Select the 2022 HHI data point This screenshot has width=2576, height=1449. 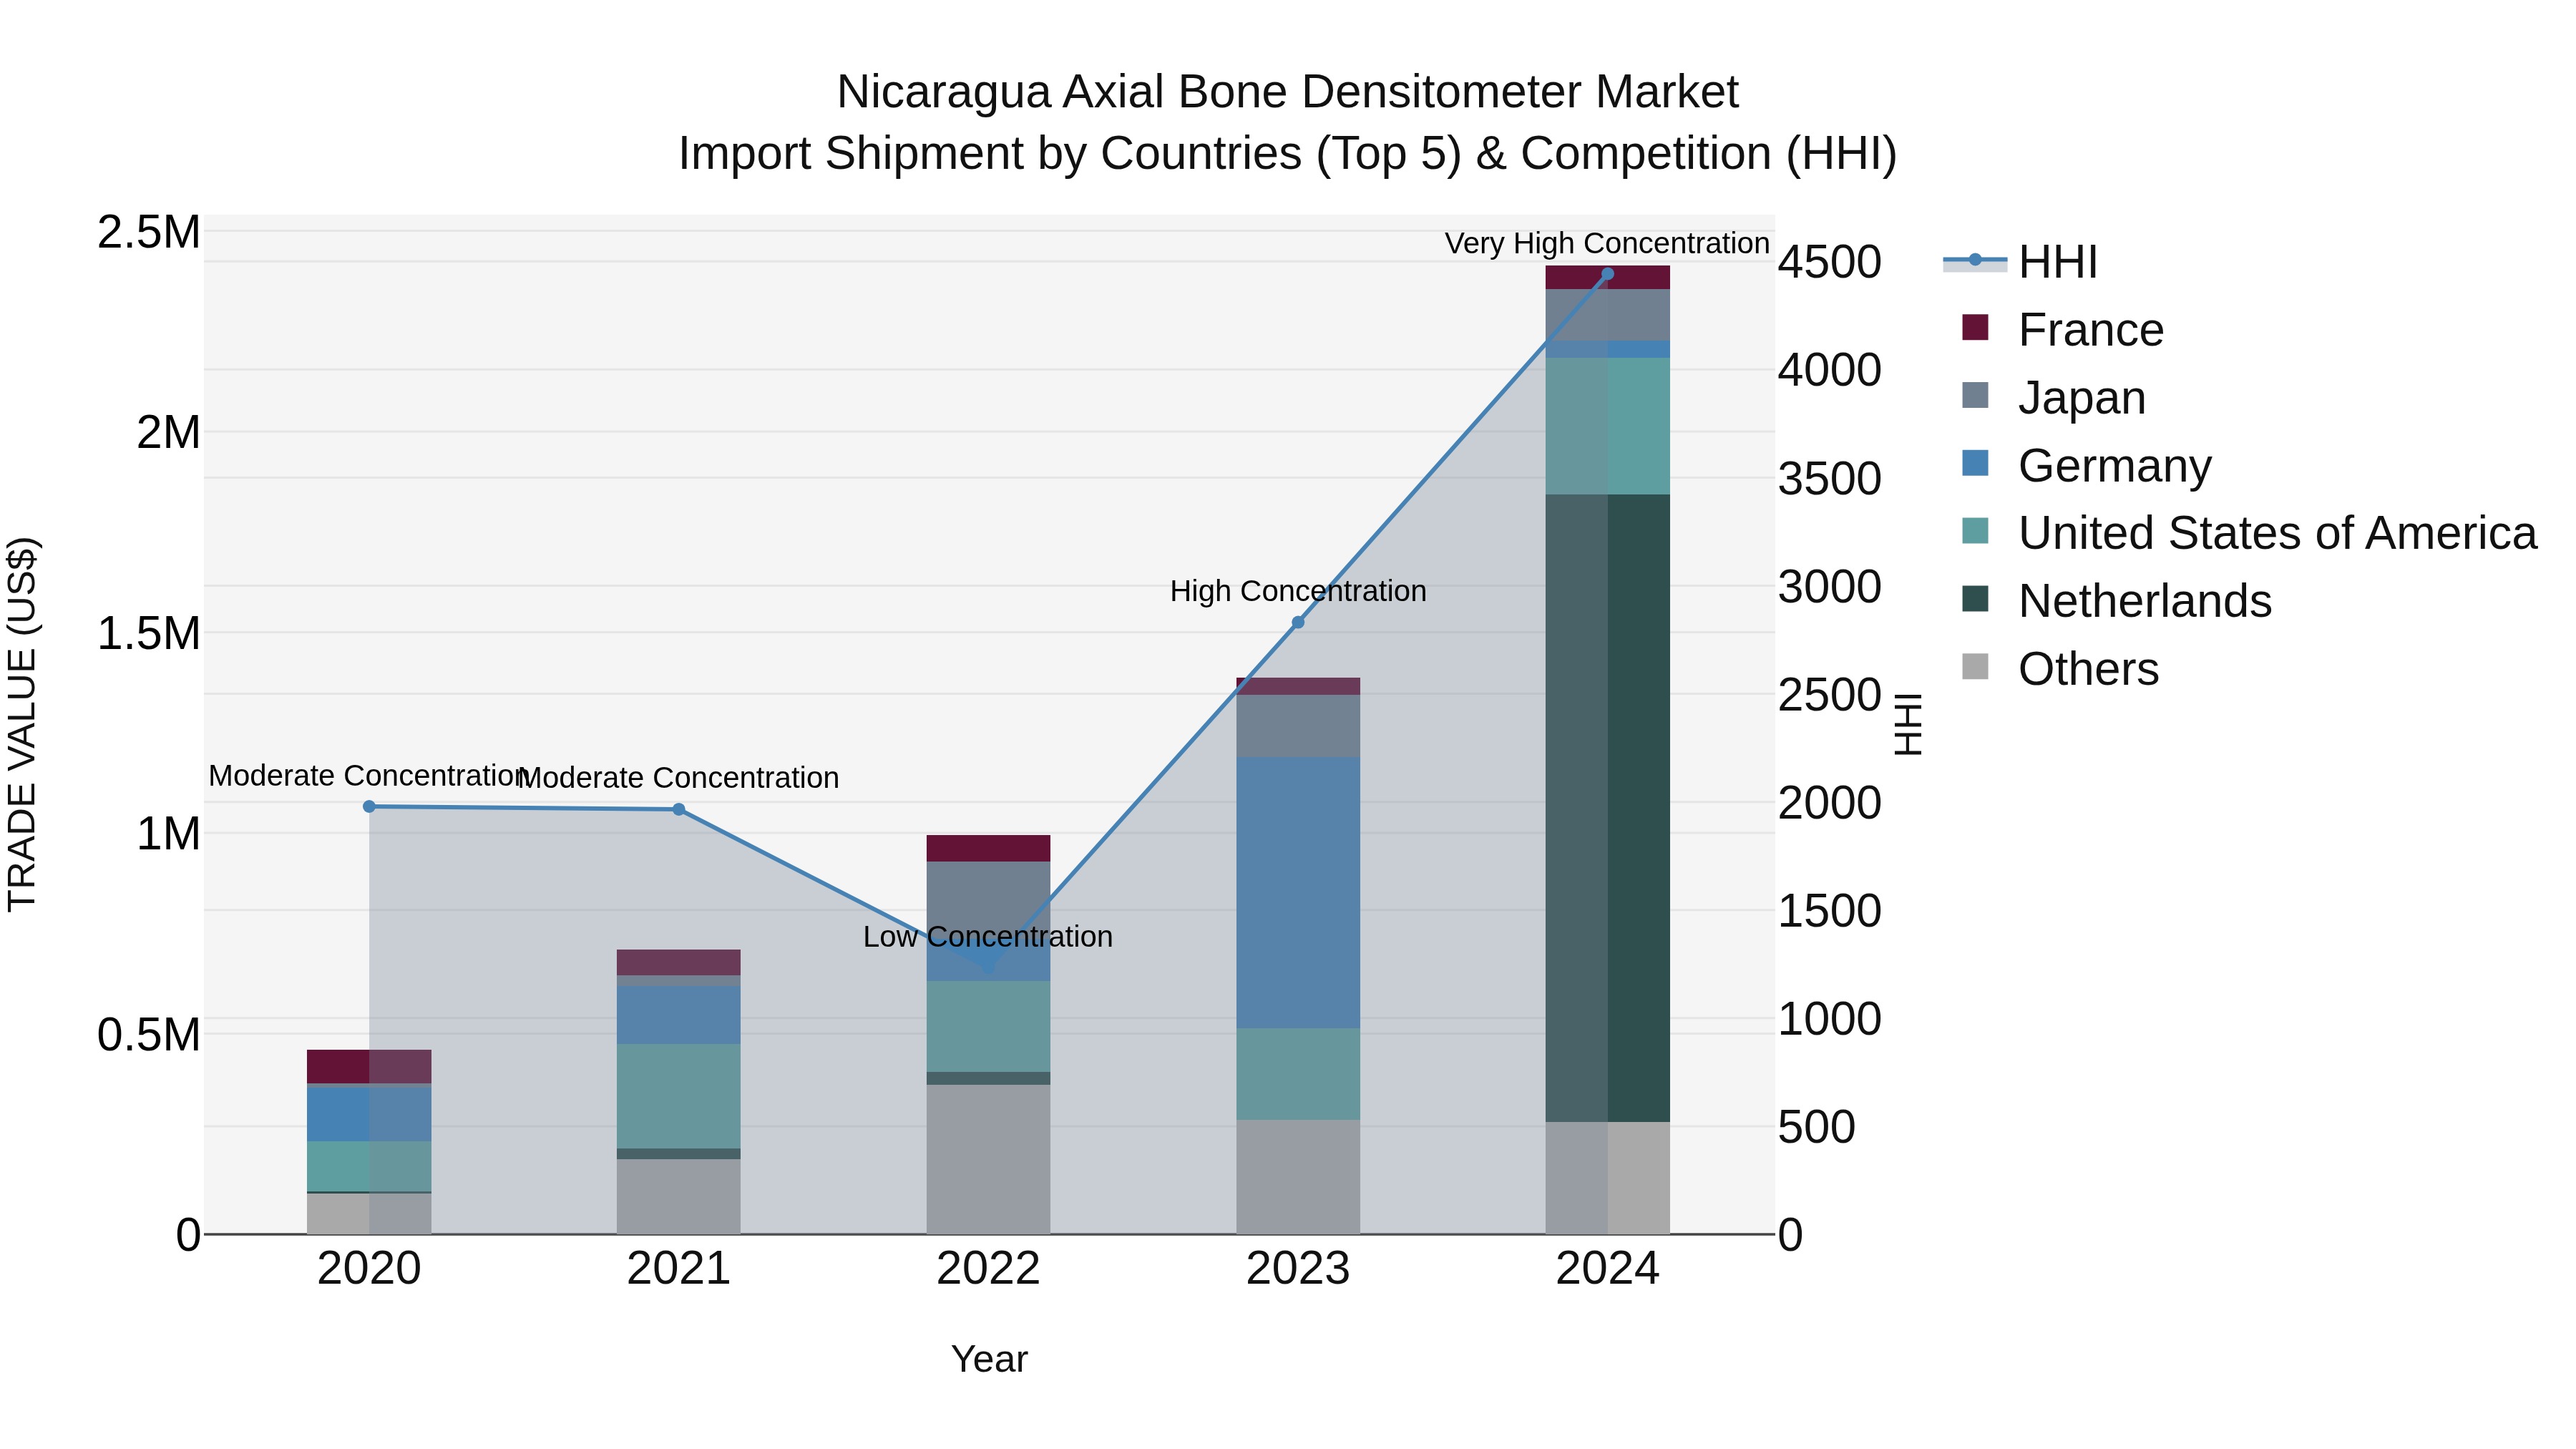(x=988, y=967)
